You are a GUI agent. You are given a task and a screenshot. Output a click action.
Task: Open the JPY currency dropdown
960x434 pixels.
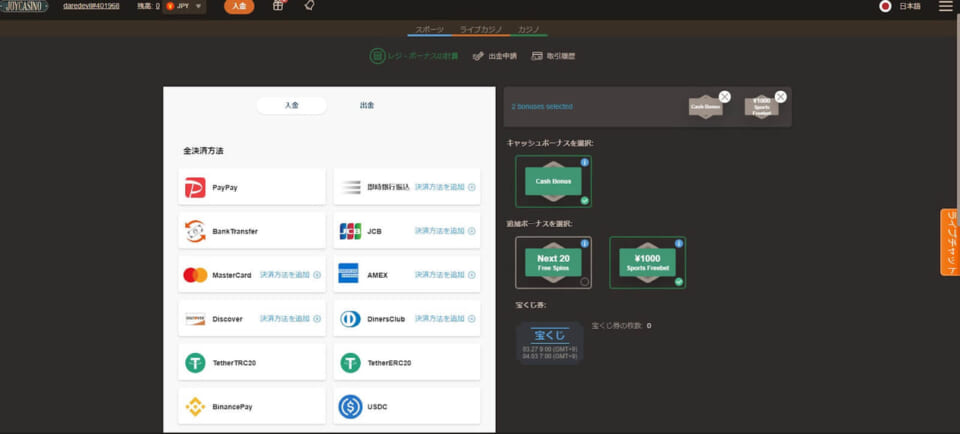click(x=184, y=6)
